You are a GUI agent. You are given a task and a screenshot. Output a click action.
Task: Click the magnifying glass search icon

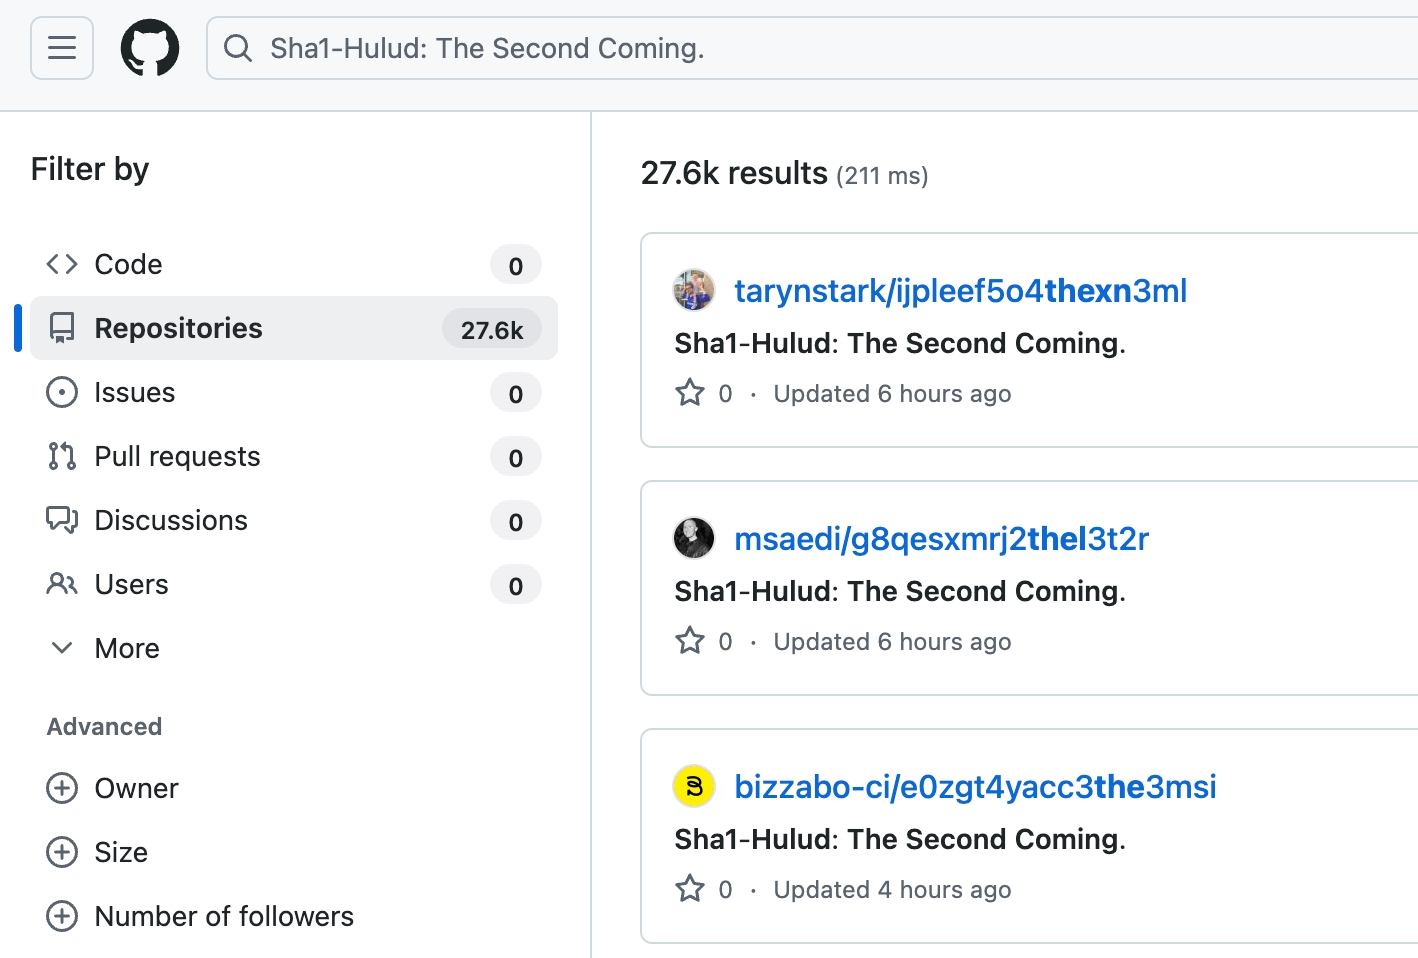pos(238,47)
